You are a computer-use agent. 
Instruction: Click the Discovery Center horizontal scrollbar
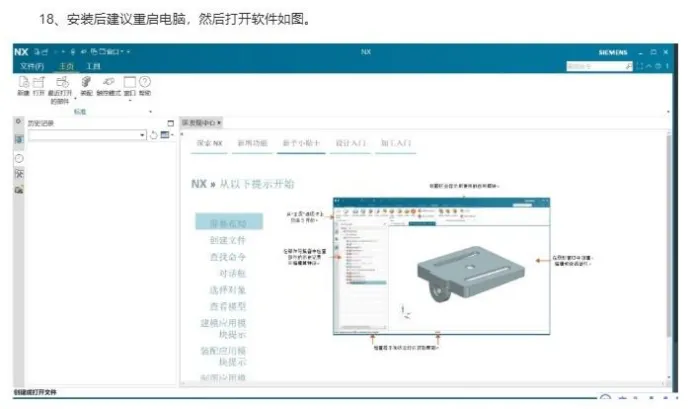[424, 383]
